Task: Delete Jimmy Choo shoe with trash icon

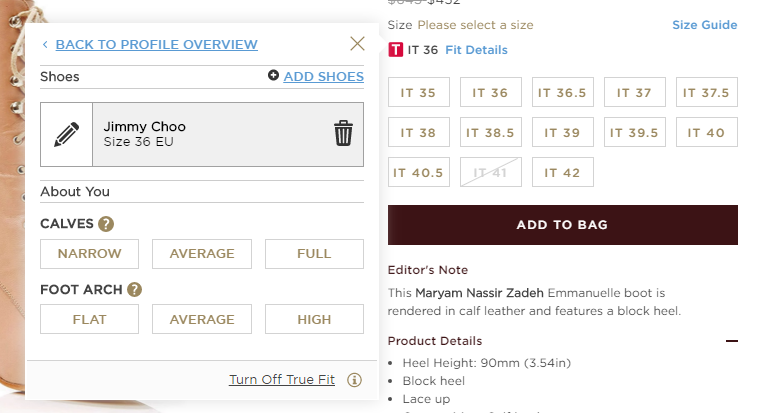Action: point(343,134)
